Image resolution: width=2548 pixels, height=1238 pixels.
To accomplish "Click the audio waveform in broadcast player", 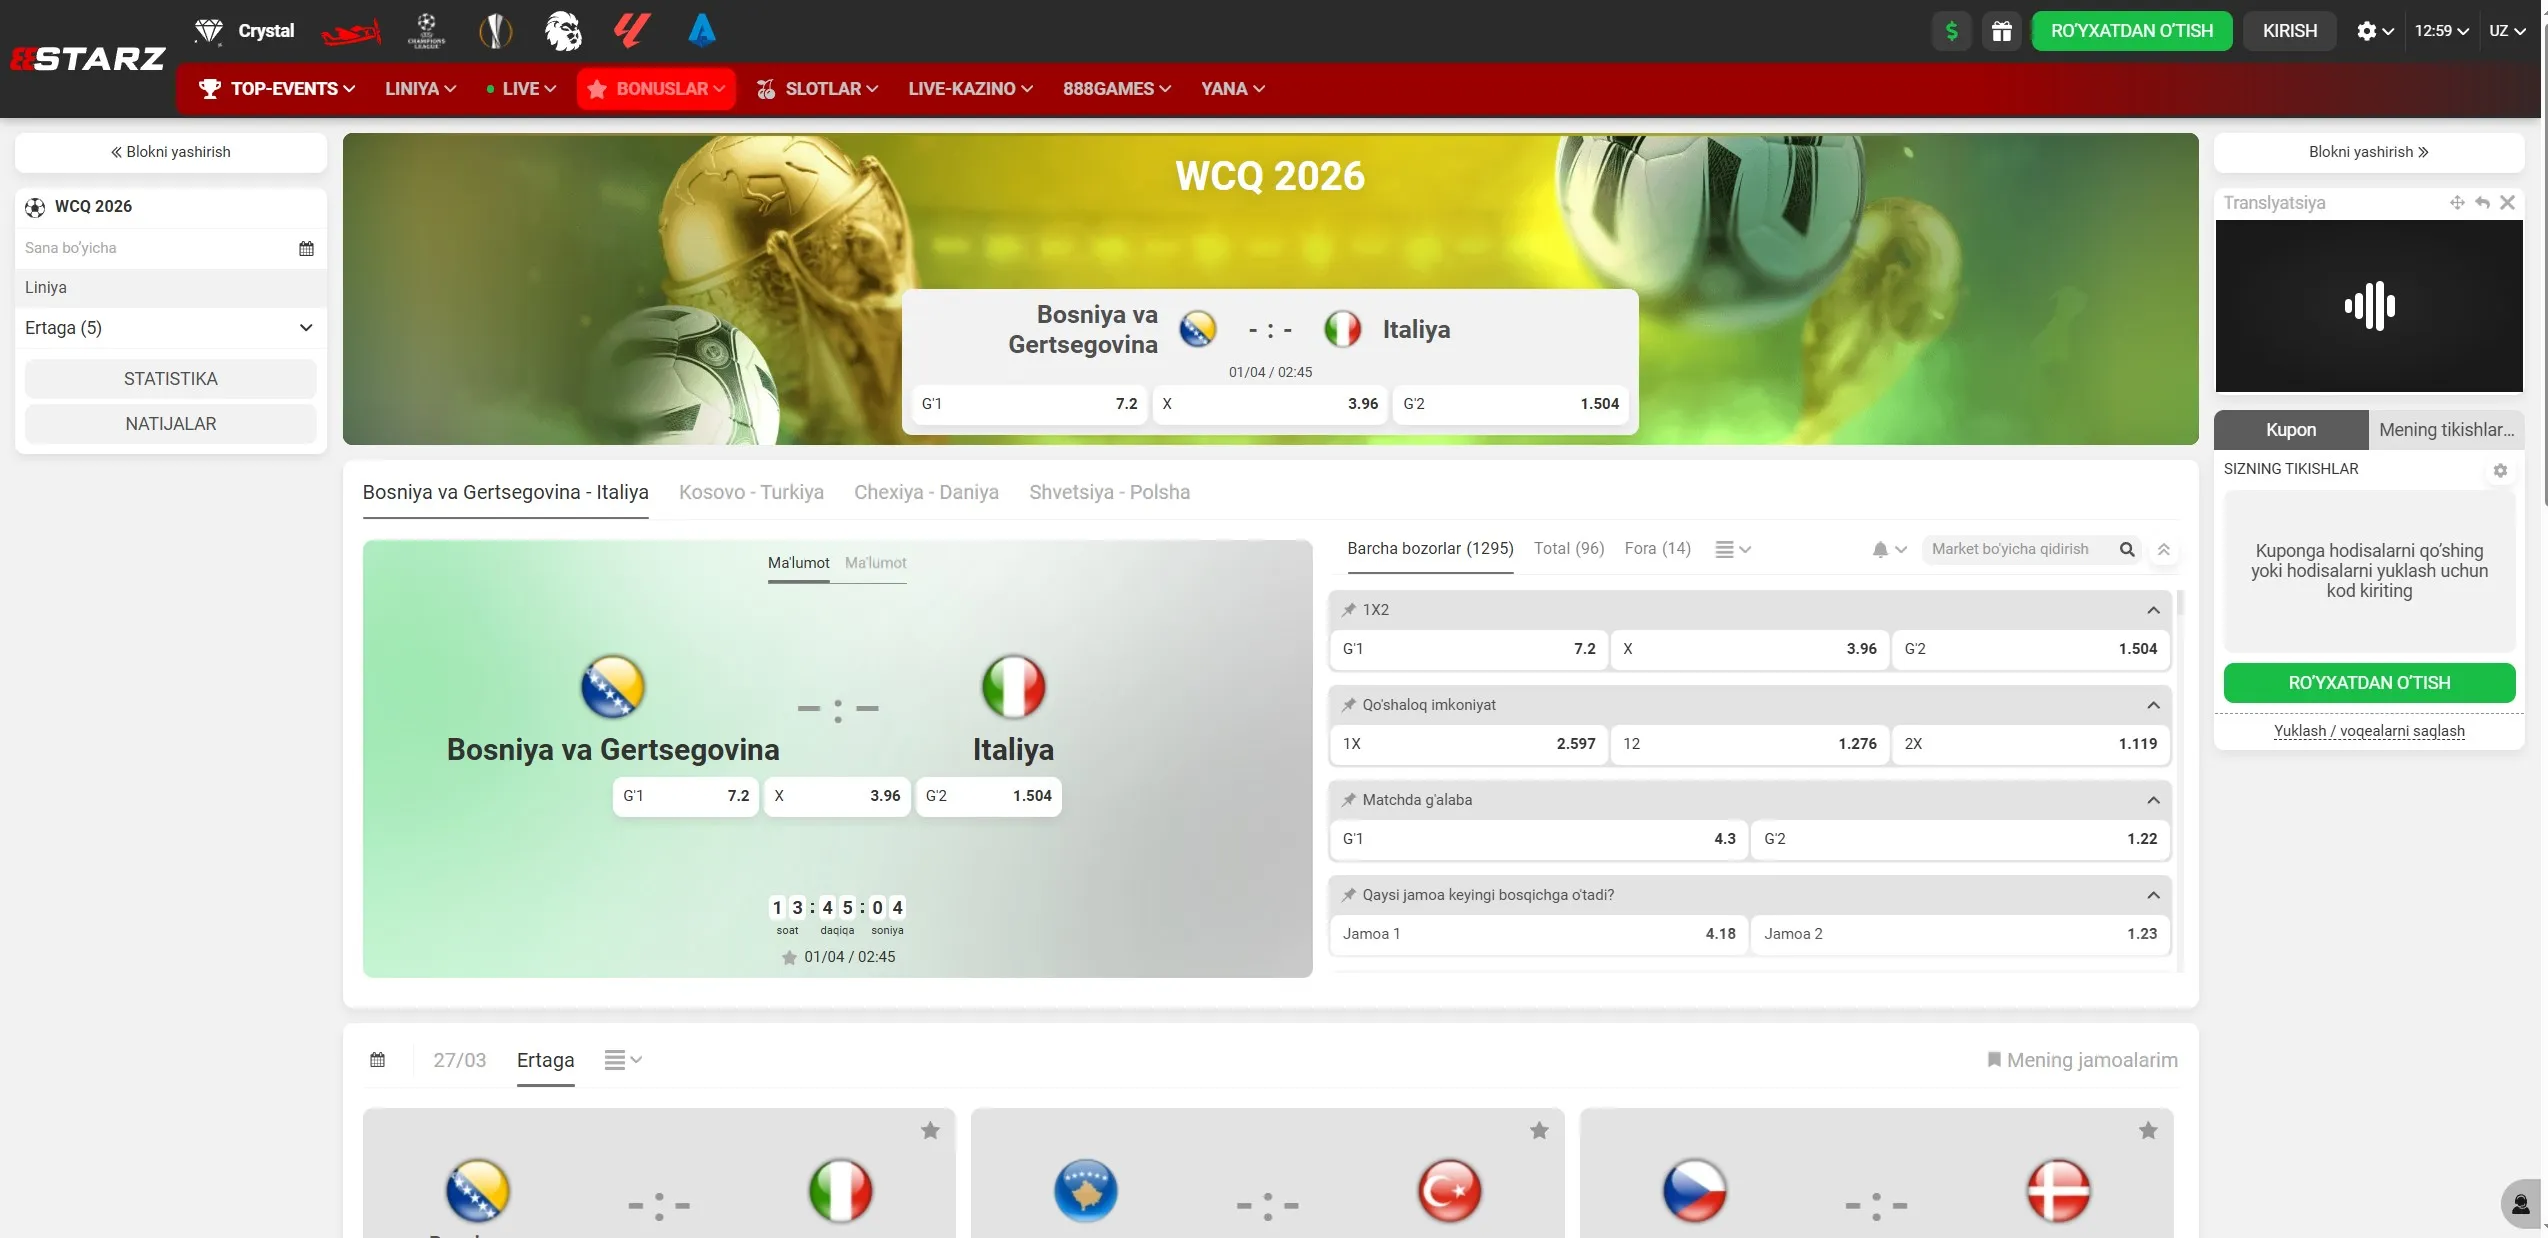I will [2369, 306].
